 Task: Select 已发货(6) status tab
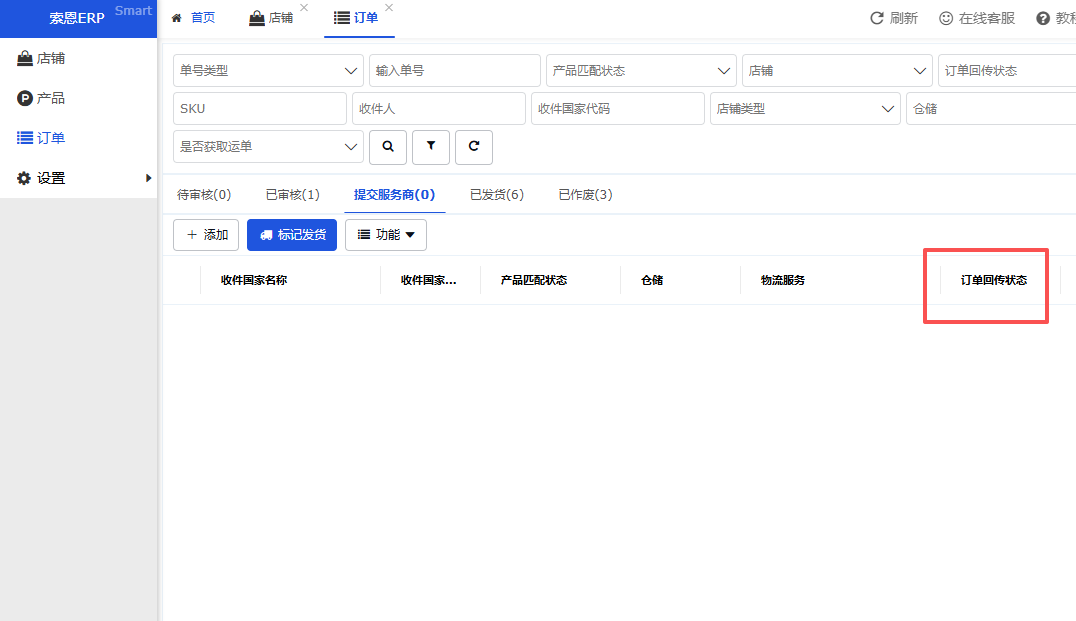click(x=497, y=195)
